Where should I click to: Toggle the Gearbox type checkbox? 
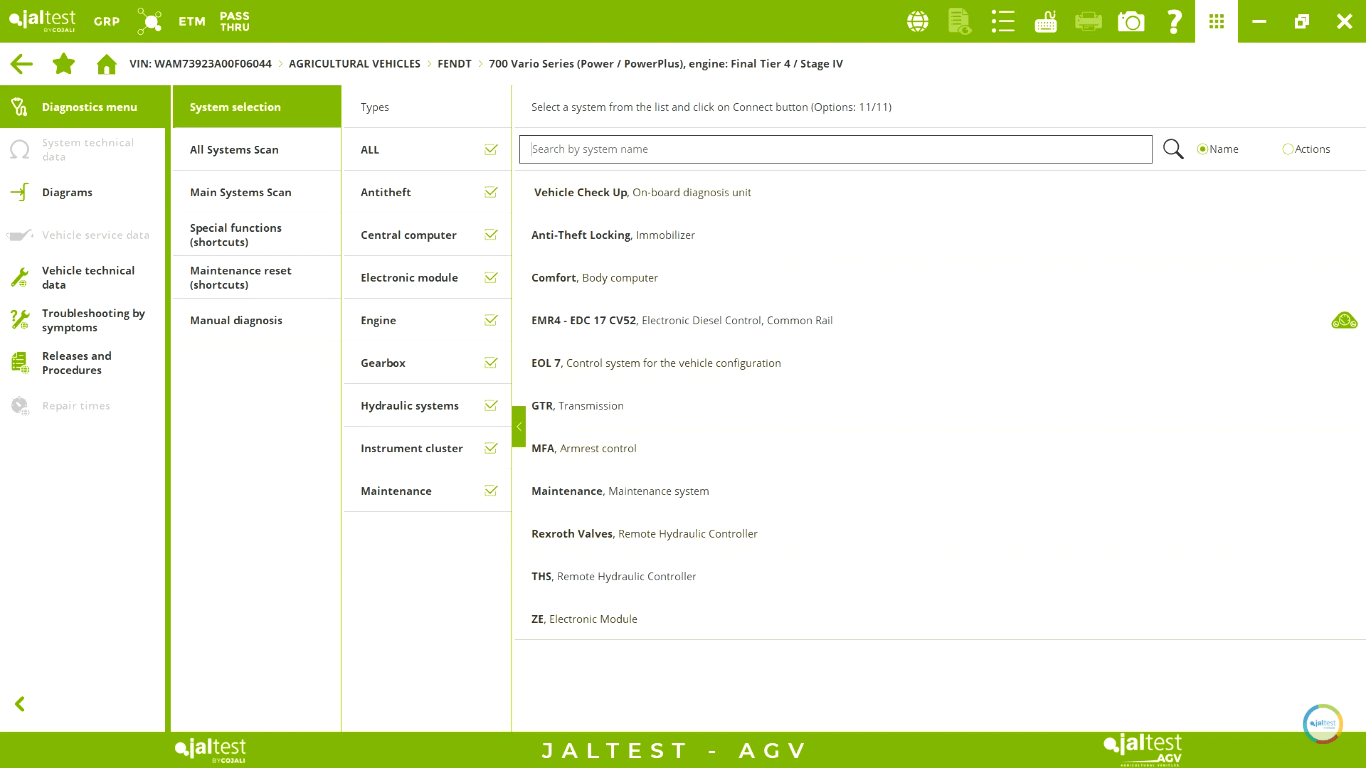point(490,363)
